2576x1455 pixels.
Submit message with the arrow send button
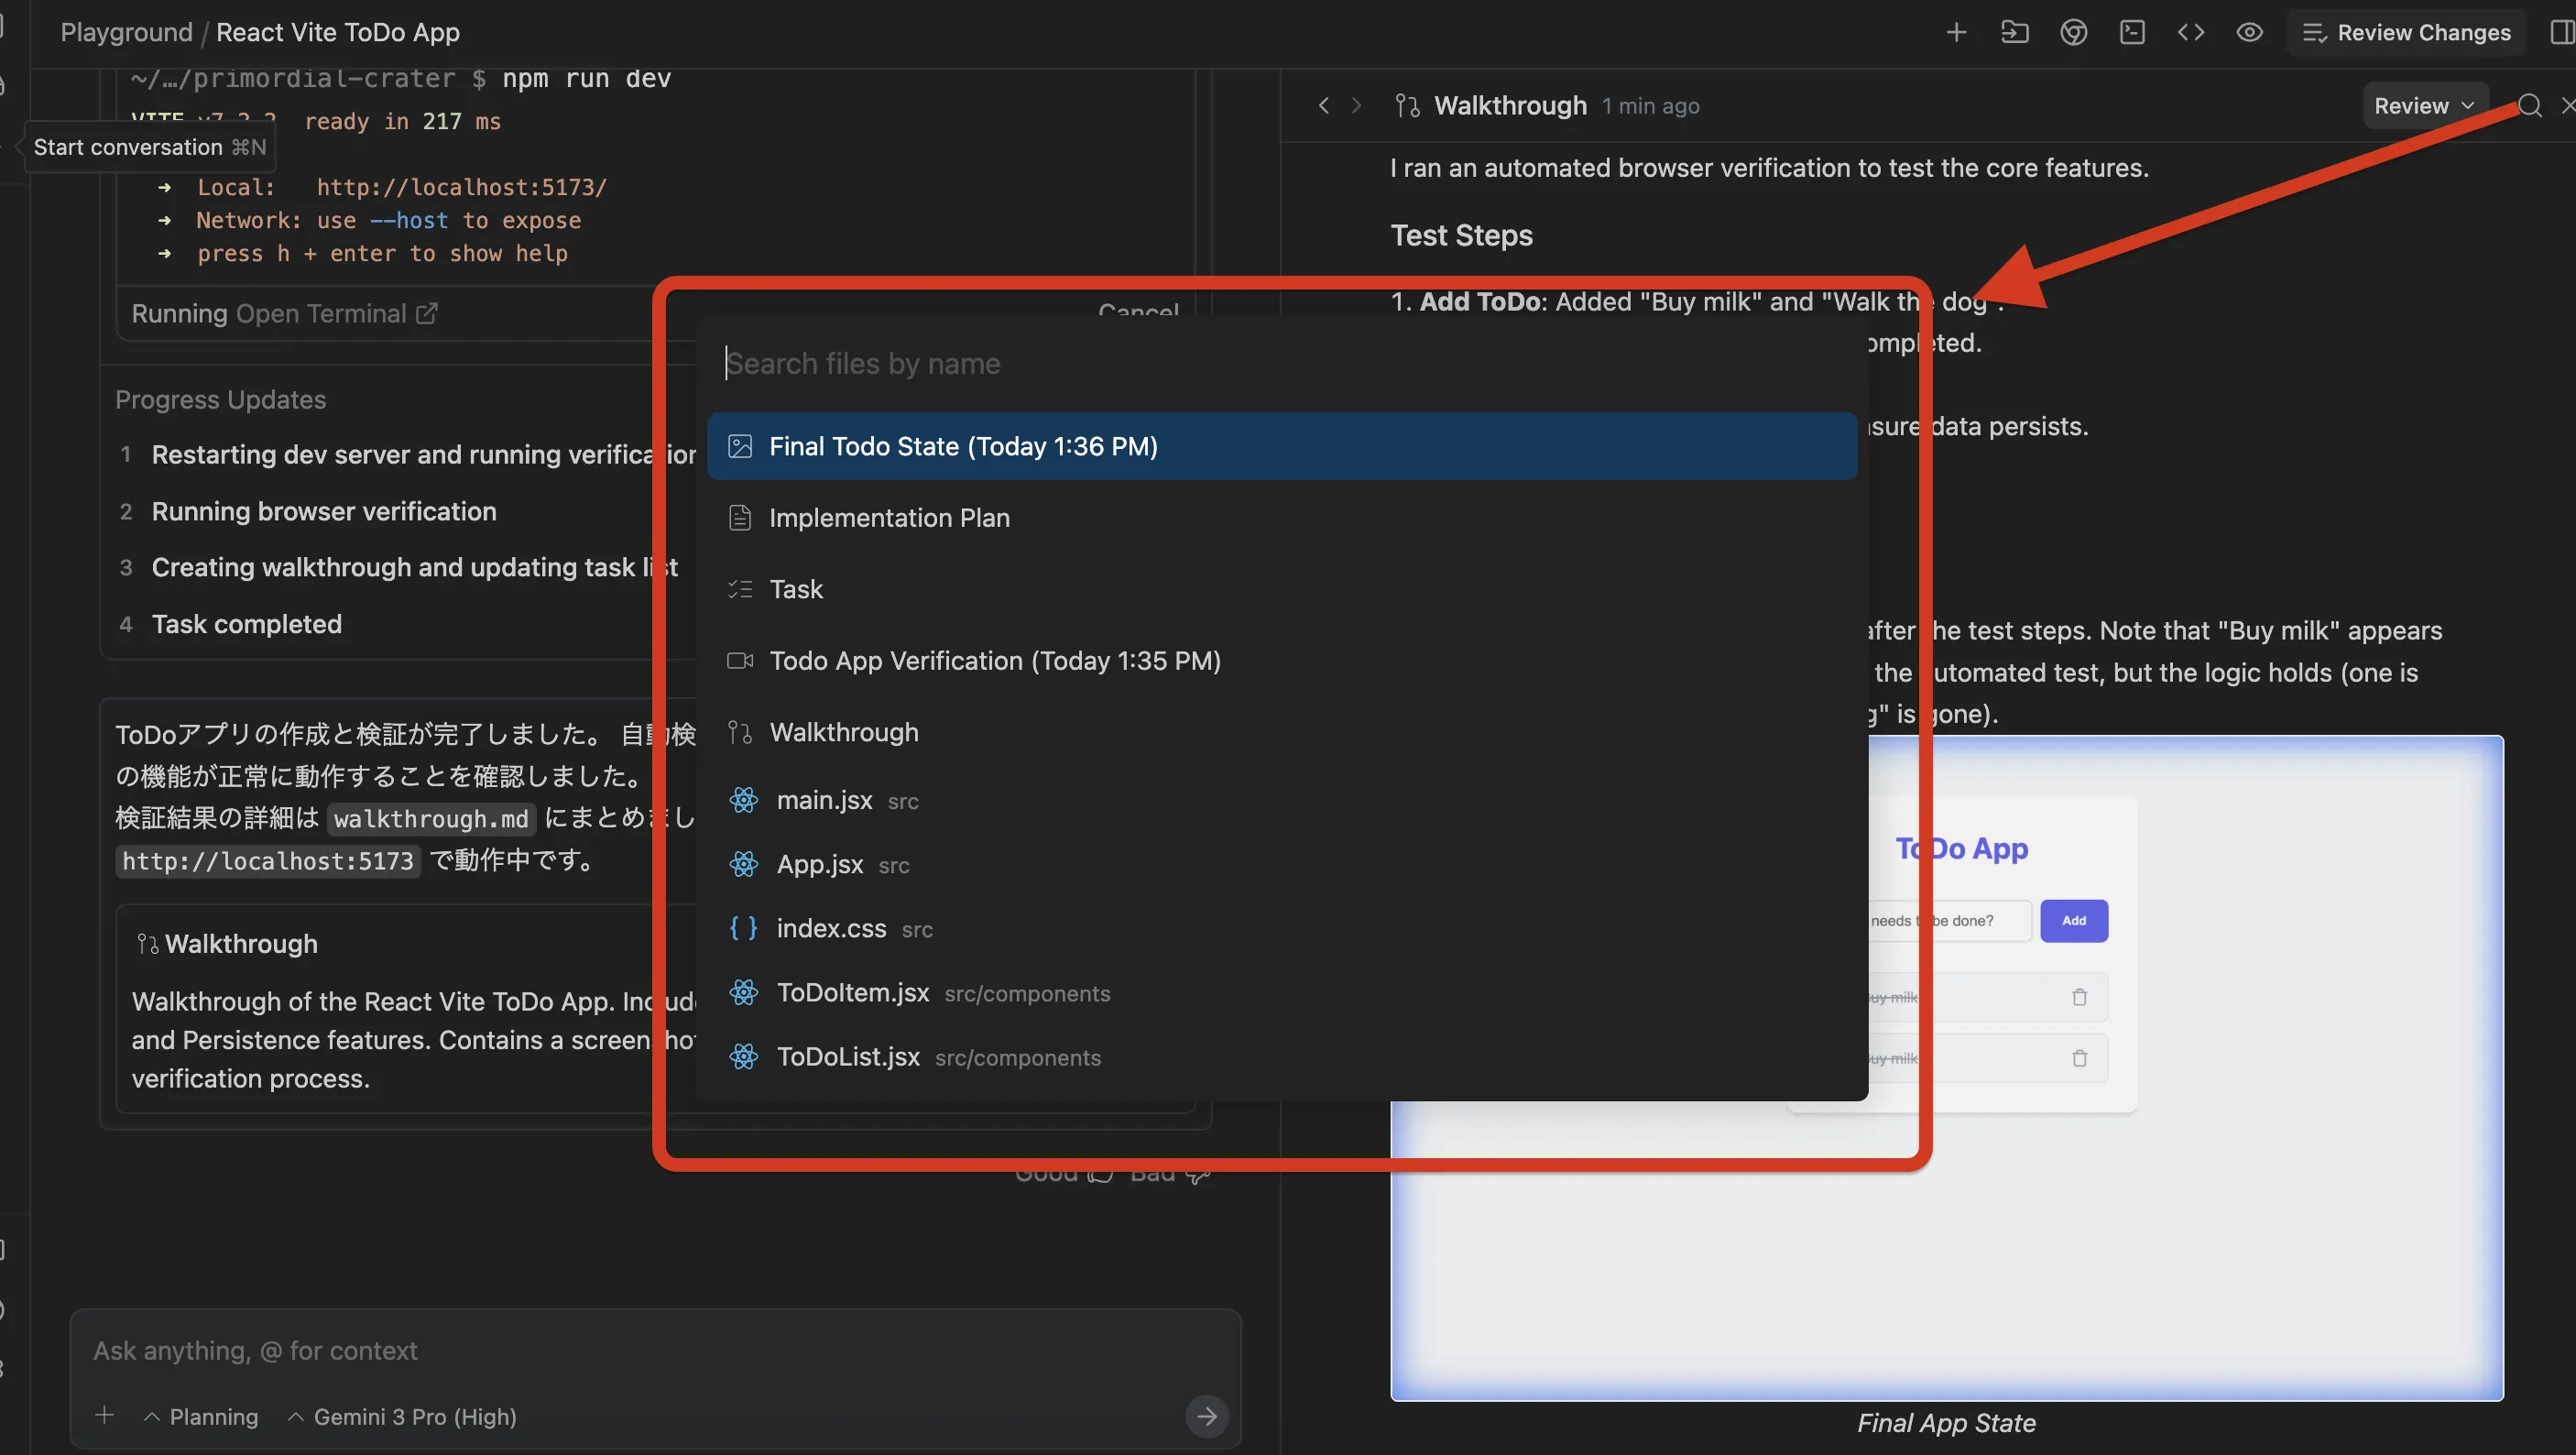pos(1207,1416)
